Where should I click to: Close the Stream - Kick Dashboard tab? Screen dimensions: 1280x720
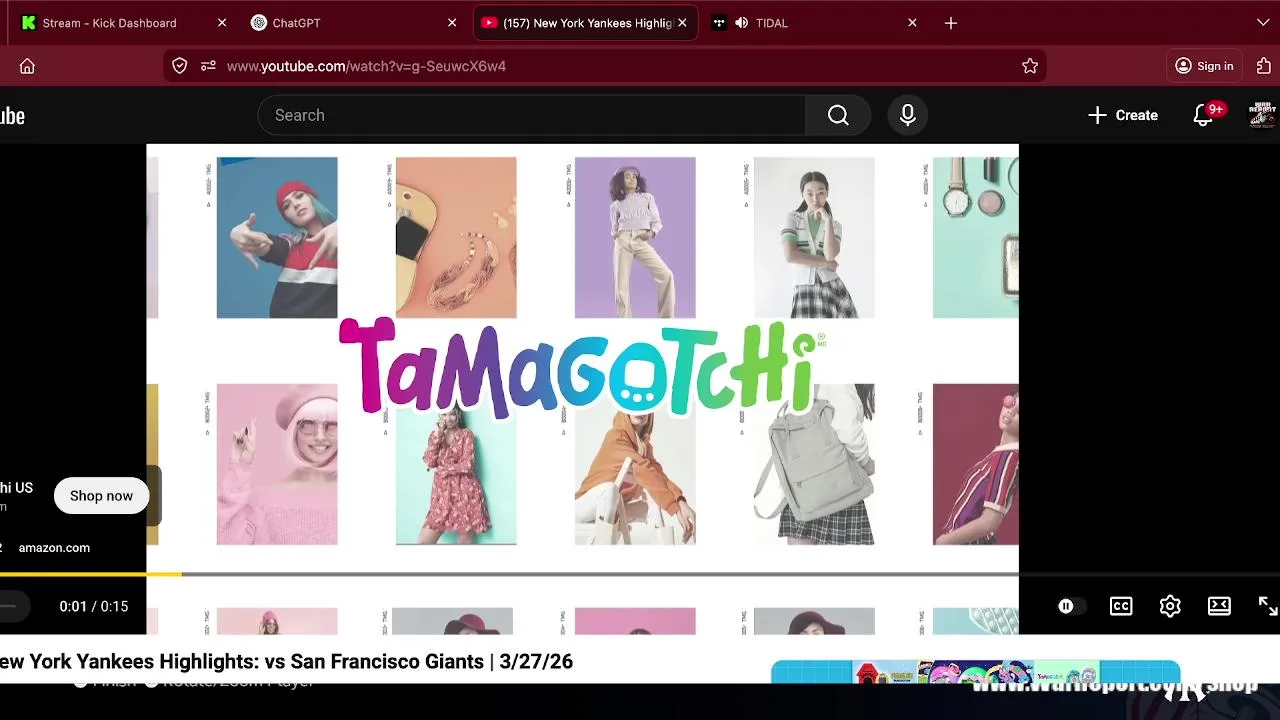(x=222, y=23)
